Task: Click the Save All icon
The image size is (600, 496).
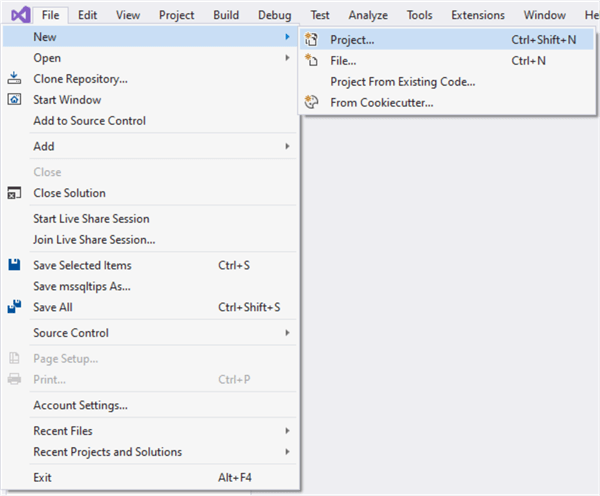Action: point(14,307)
